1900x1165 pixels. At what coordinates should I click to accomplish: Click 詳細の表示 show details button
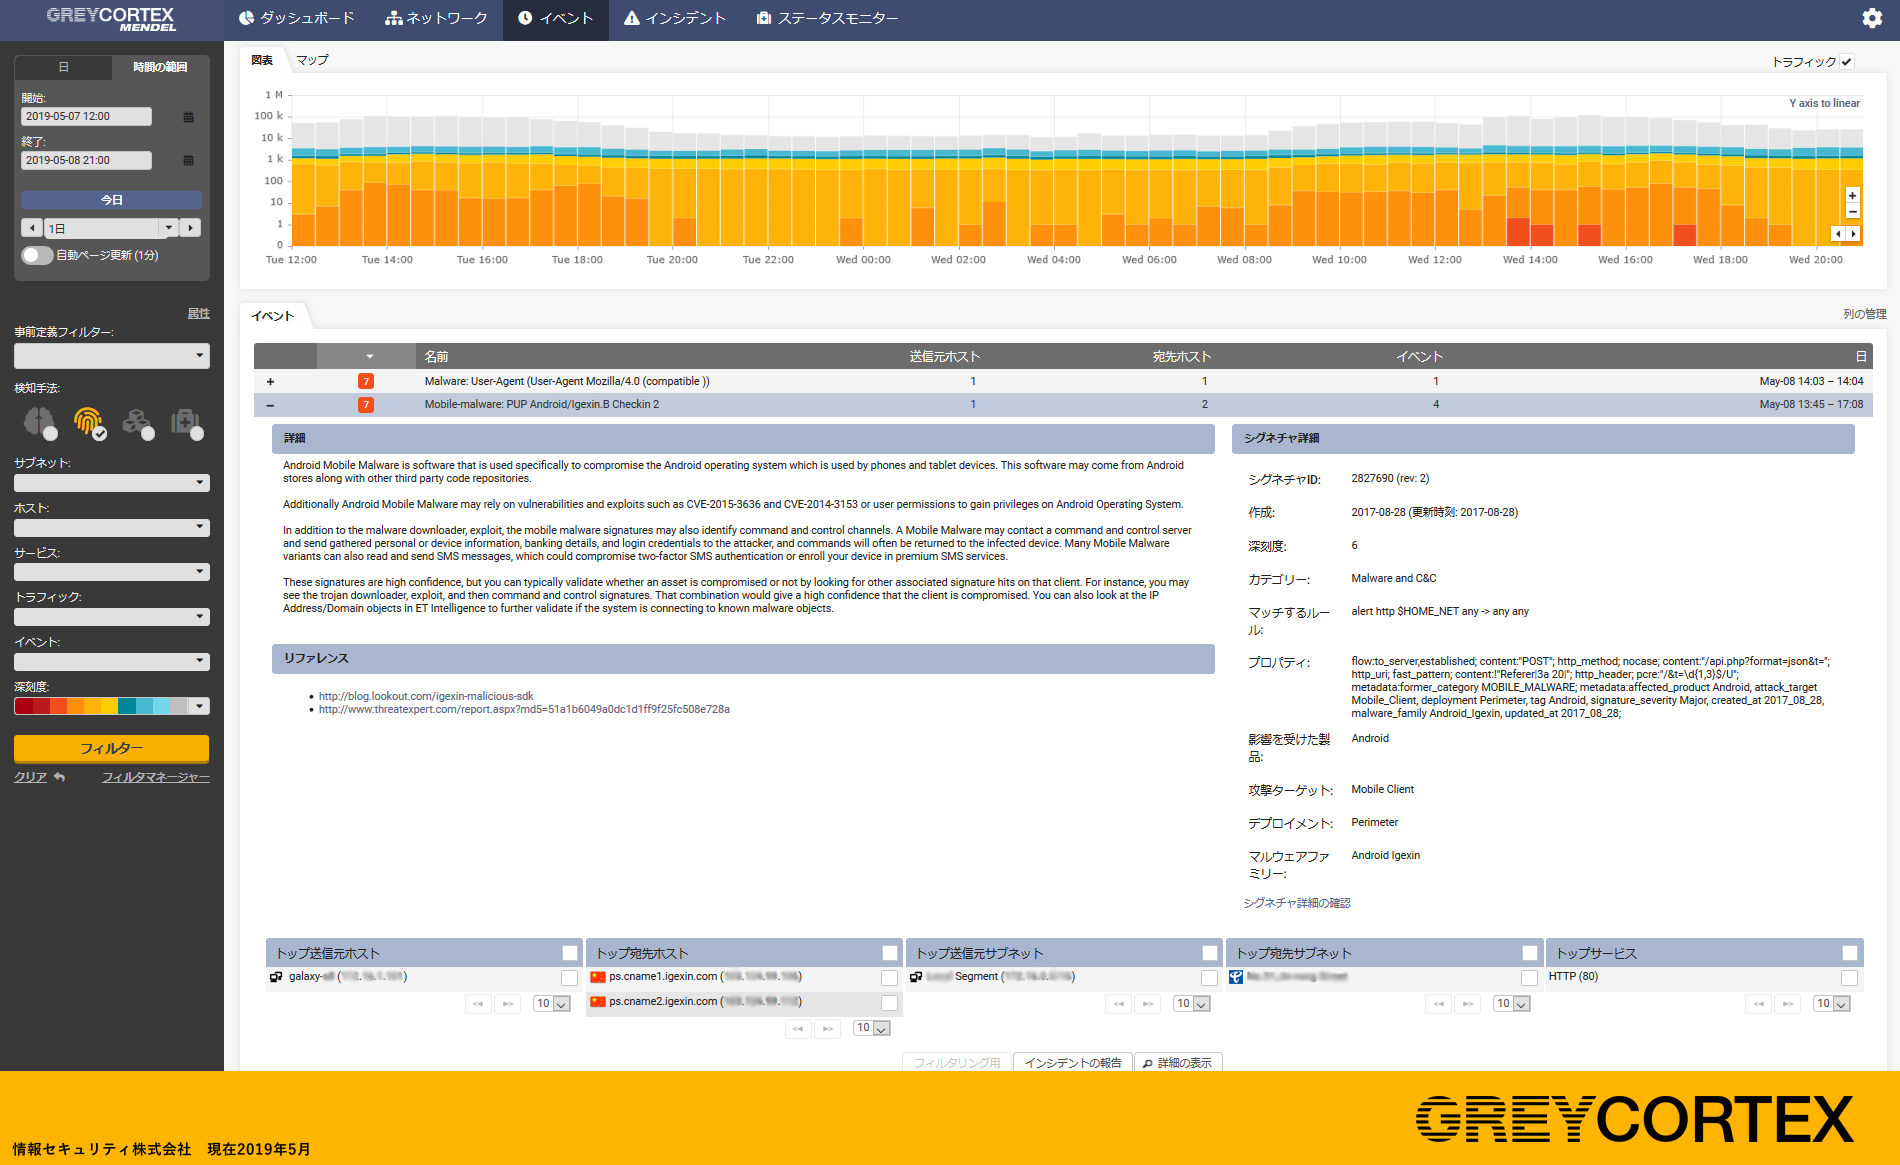pyautogui.click(x=1178, y=1062)
